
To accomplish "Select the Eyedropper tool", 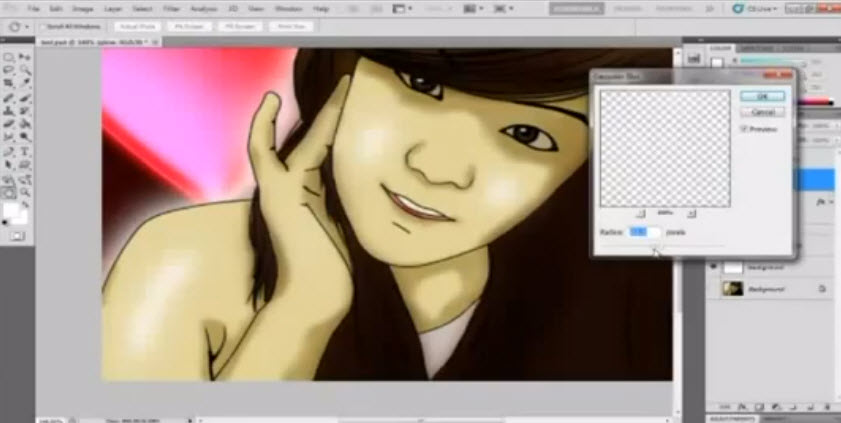I will (x=25, y=83).
